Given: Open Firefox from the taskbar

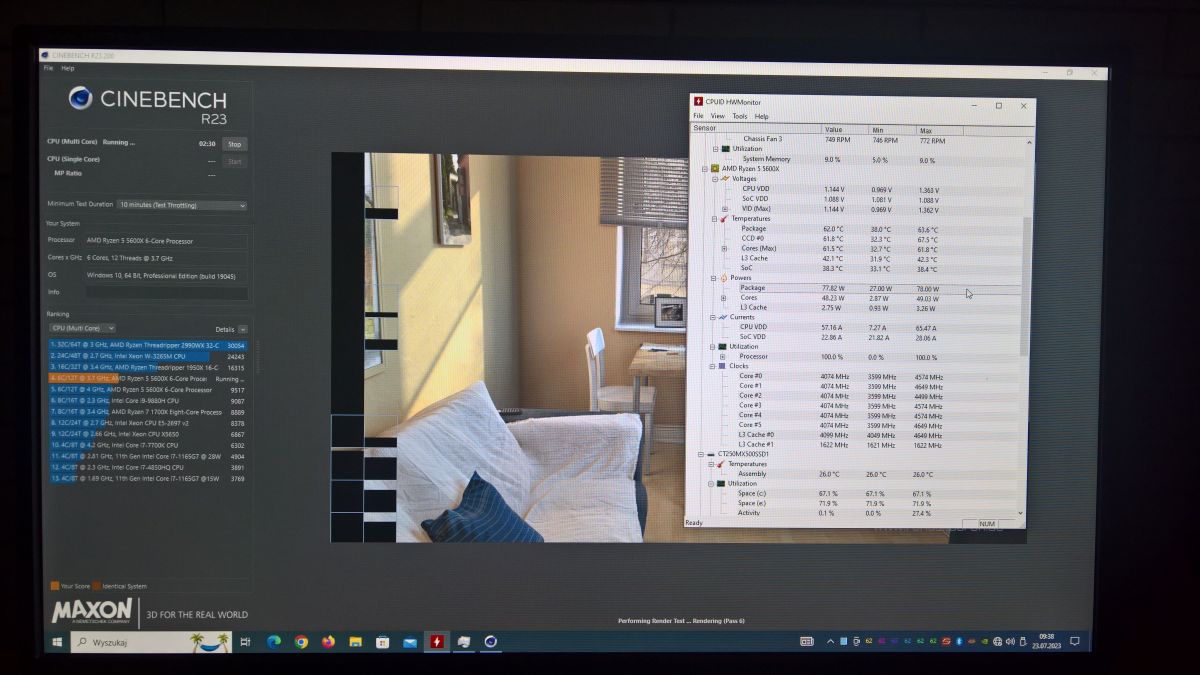Looking at the screenshot, I should click(x=328, y=642).
